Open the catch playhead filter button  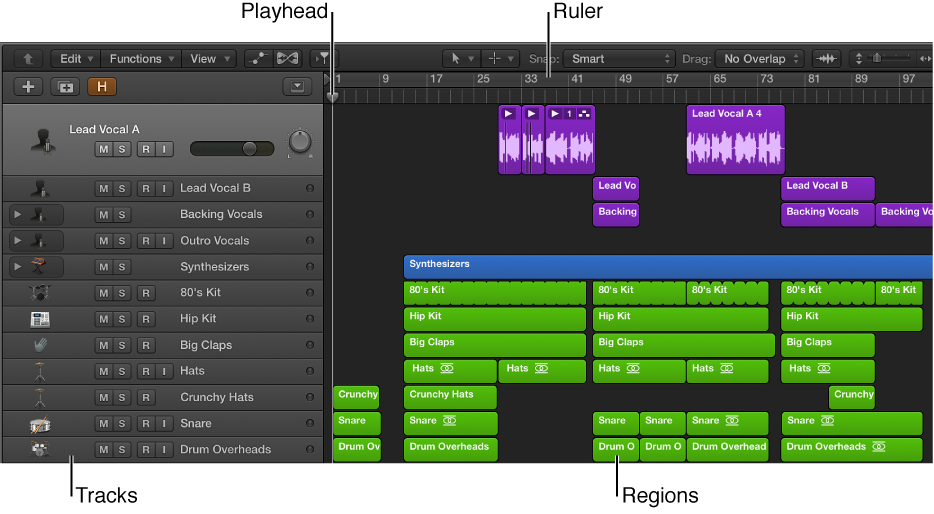[323, 58]
